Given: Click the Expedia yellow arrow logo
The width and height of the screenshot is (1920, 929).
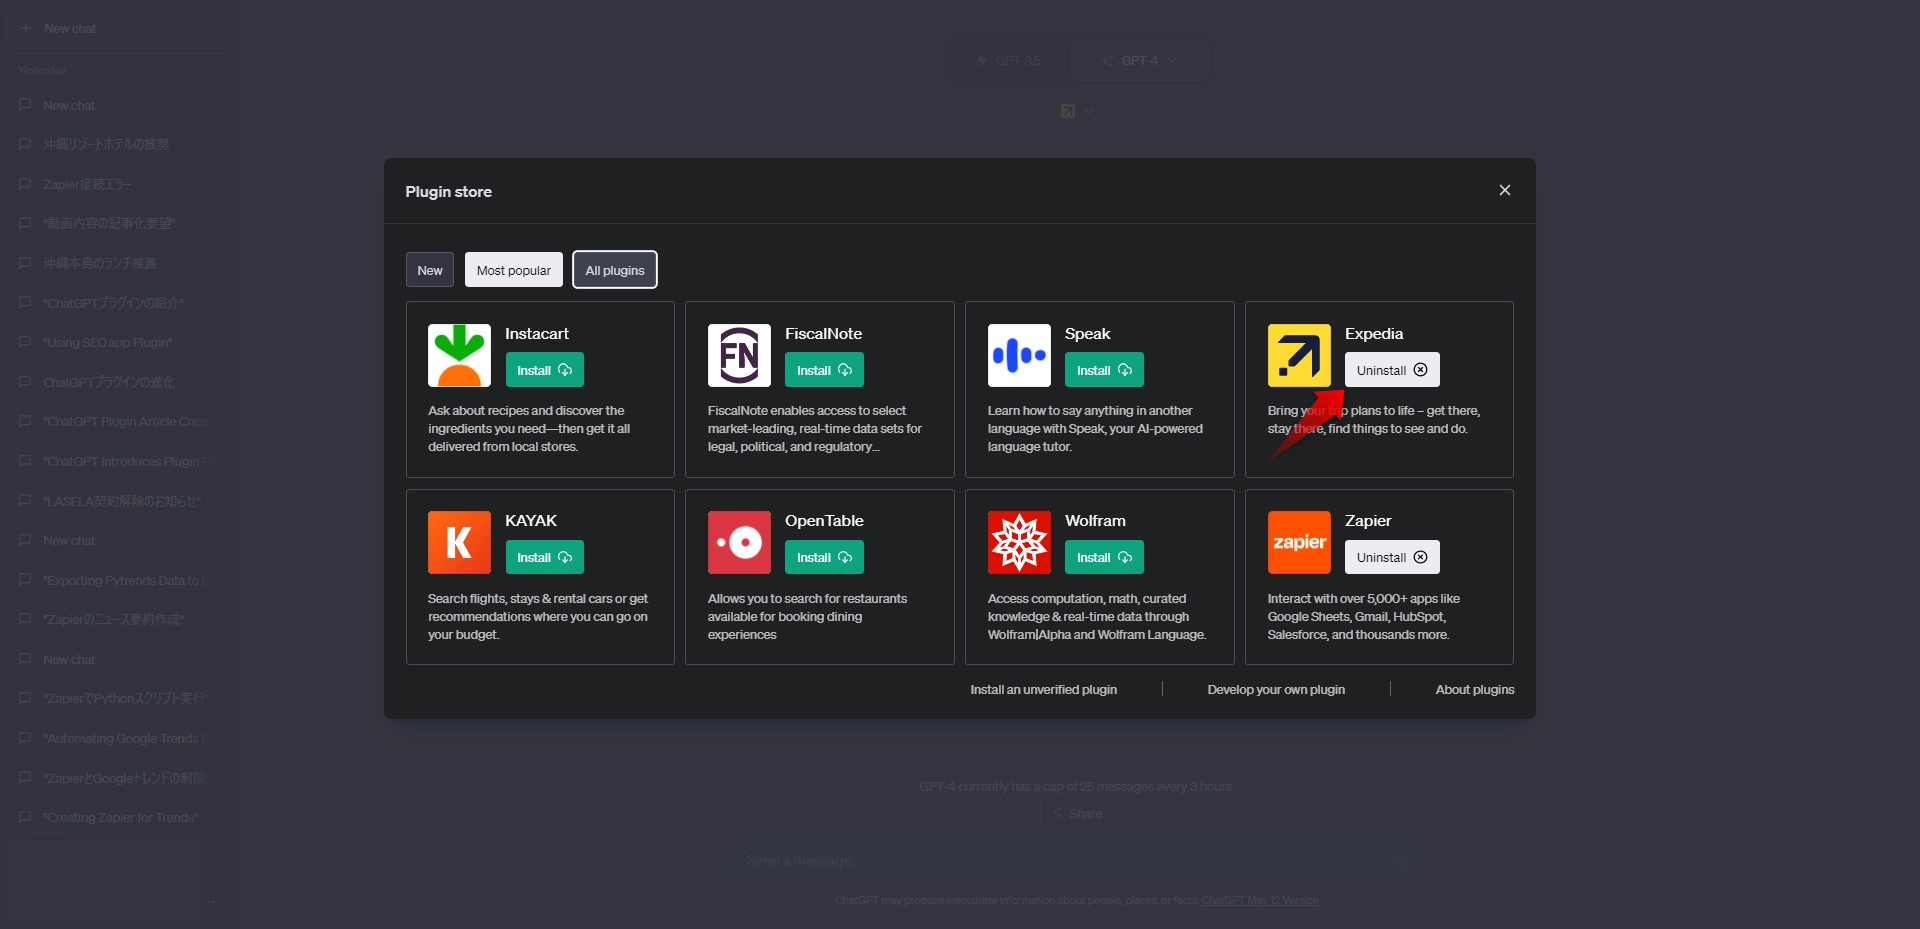Looking at the screenshot, I should click(1299, 355).
